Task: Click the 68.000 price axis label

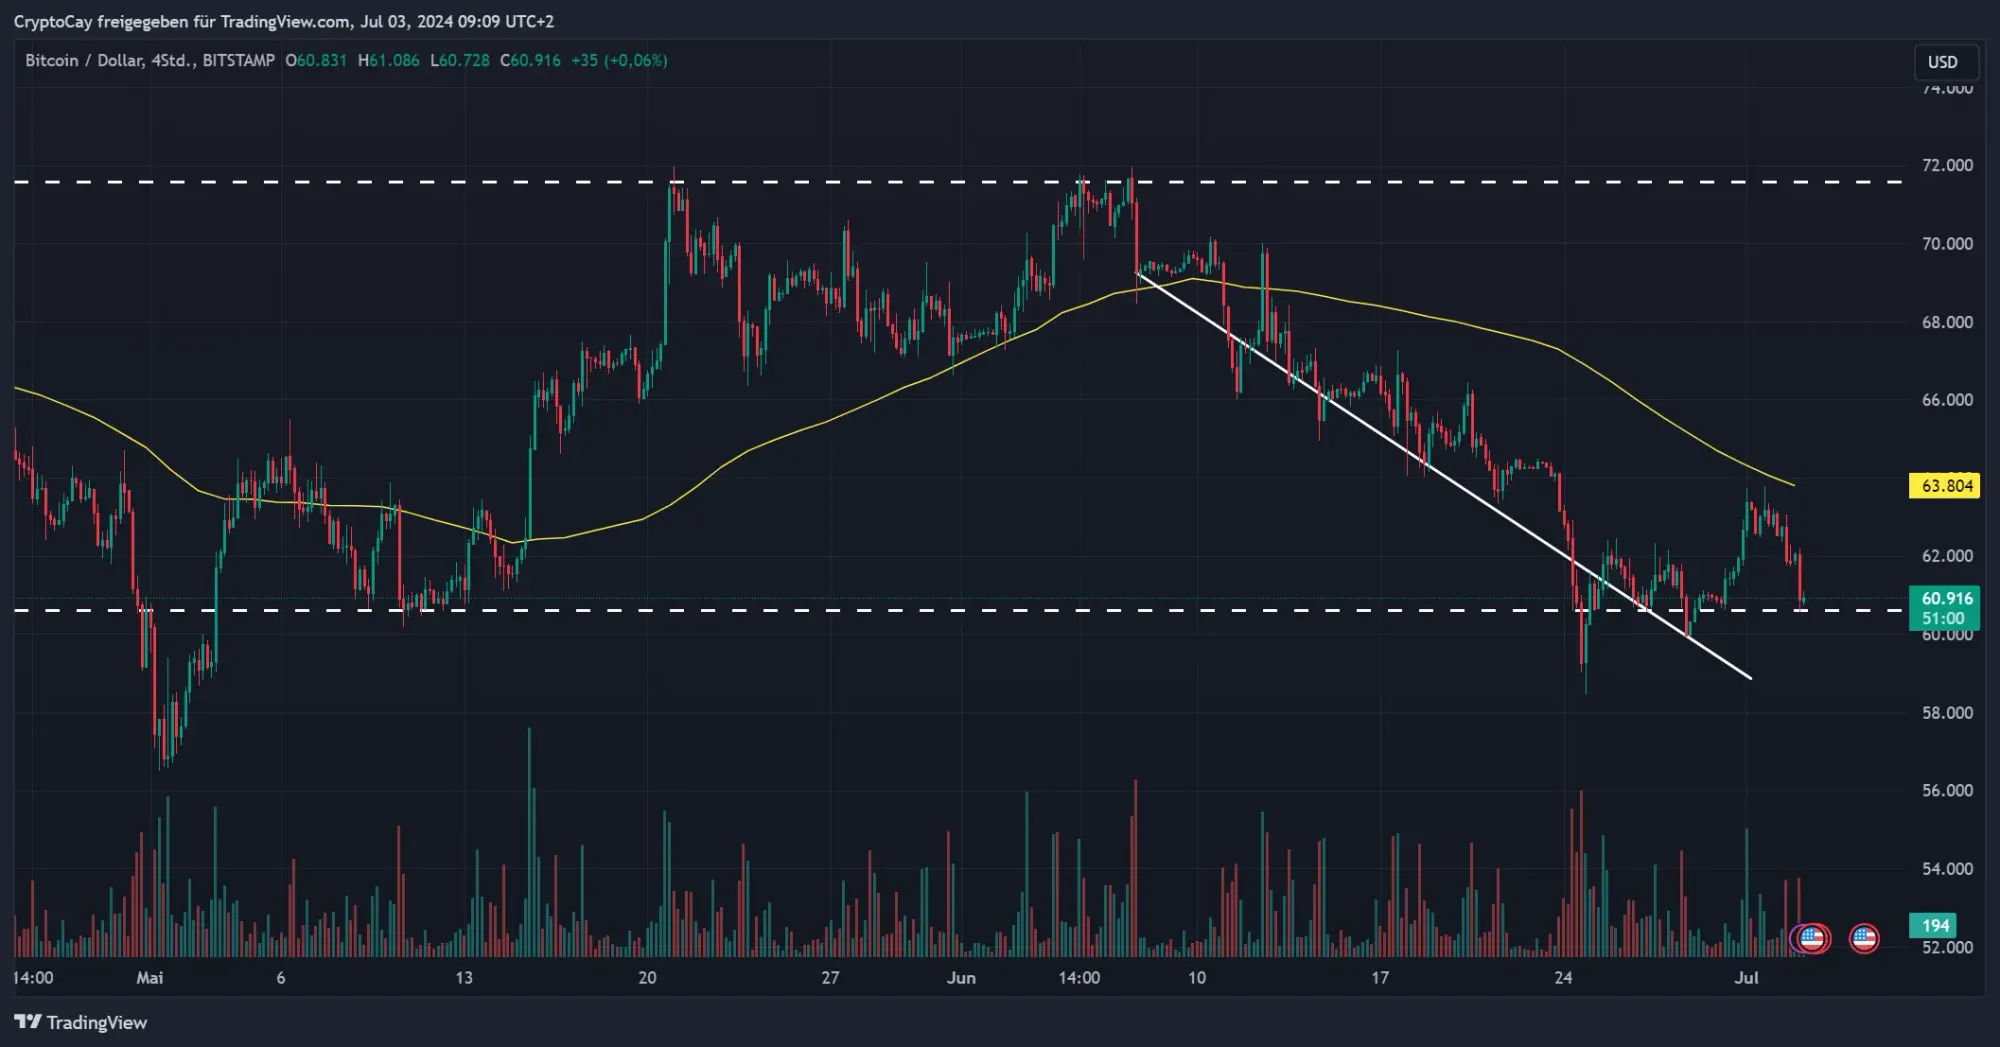Action: pos(1947,322)
